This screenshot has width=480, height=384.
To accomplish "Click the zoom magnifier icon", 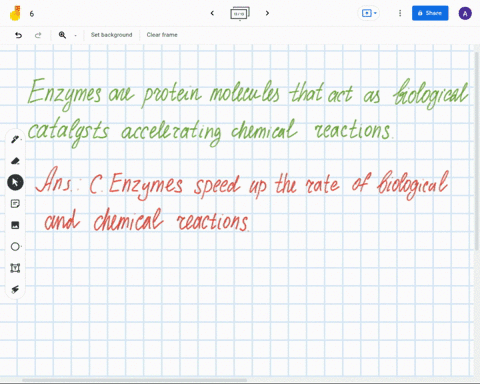I will [62, 35].
